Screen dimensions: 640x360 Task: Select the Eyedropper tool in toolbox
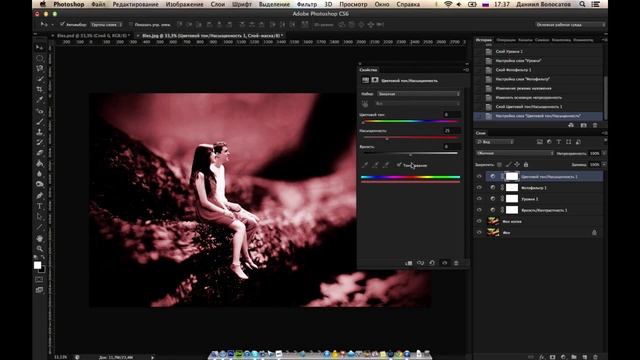pos(40,100)
